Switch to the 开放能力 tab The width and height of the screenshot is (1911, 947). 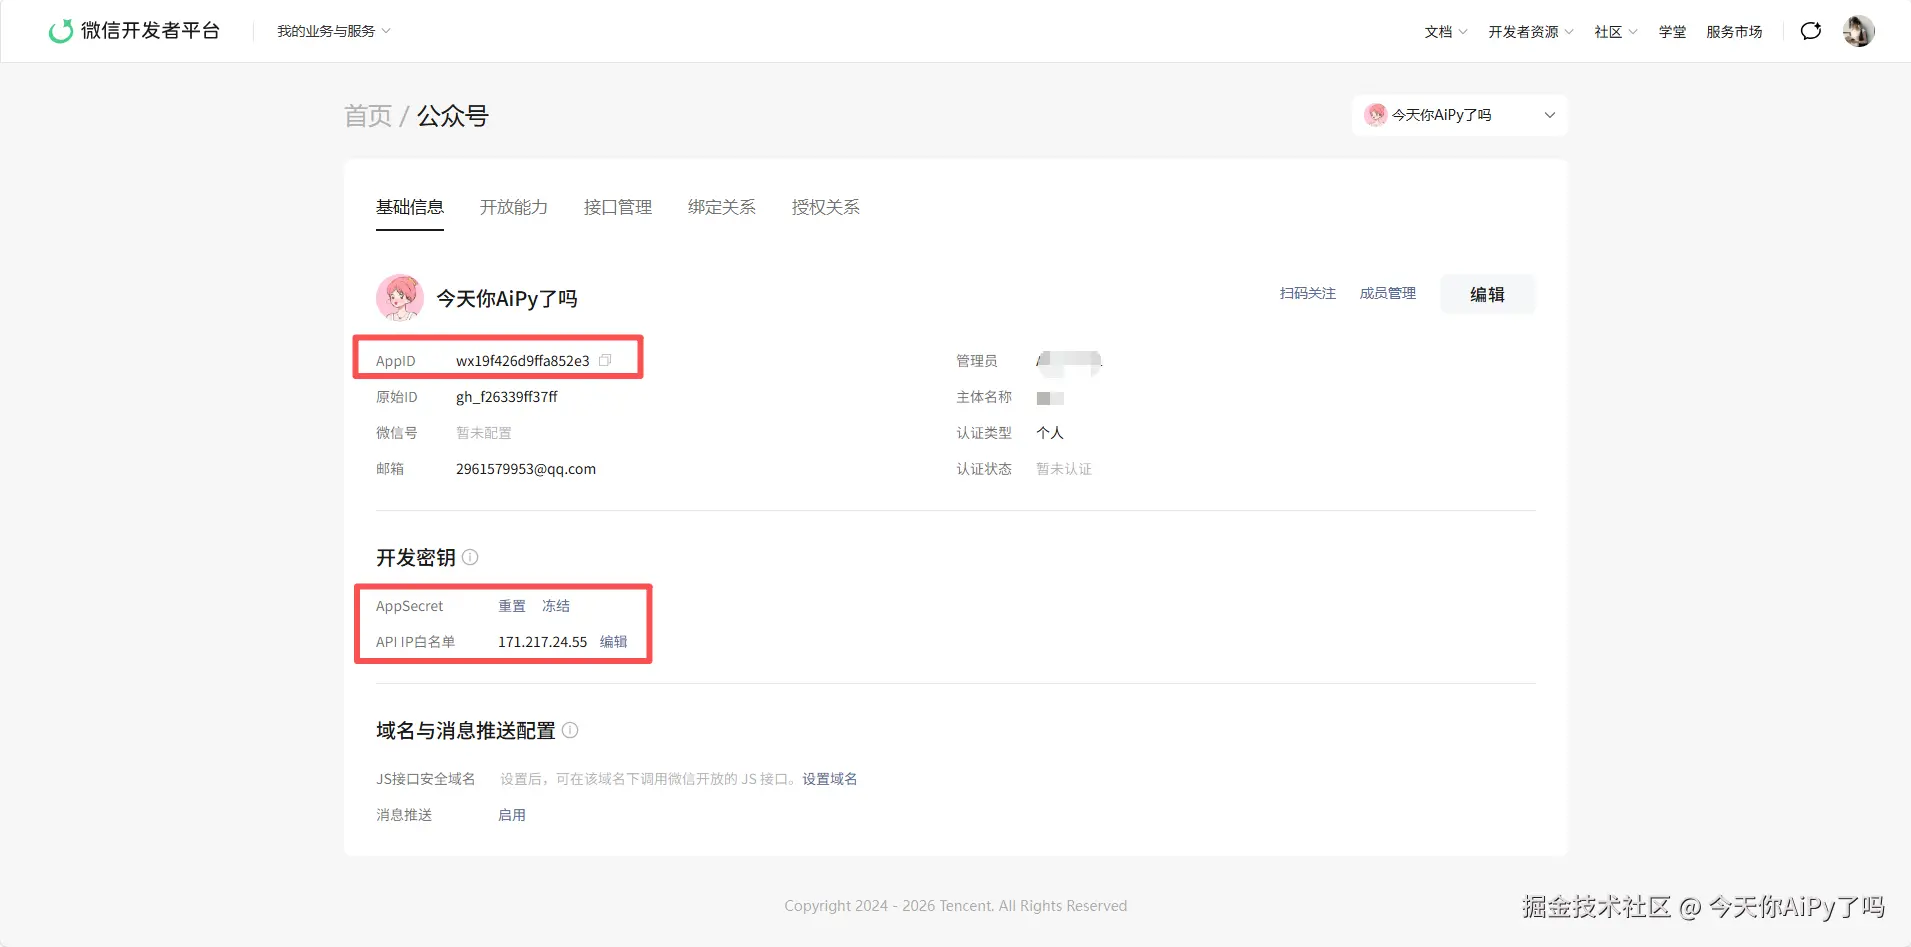click(514, 207)
